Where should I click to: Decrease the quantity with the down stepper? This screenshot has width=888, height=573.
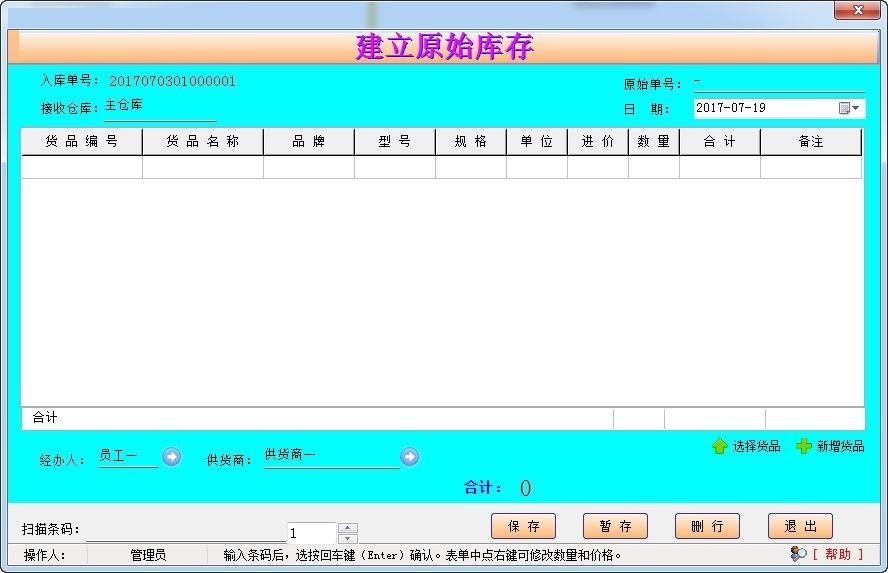coord(348,538)
